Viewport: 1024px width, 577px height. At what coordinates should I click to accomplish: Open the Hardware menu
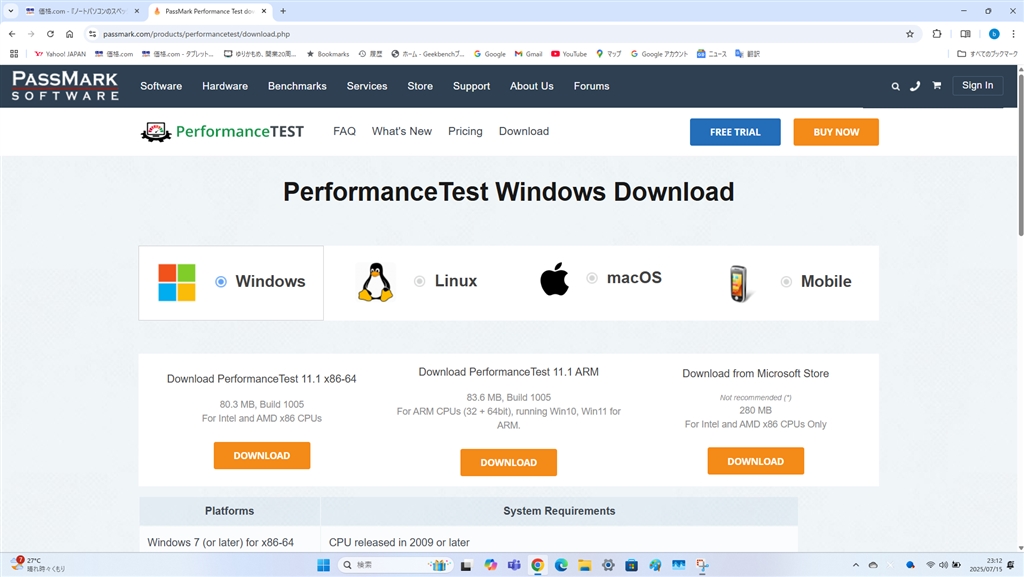click(x=225, y=86)
